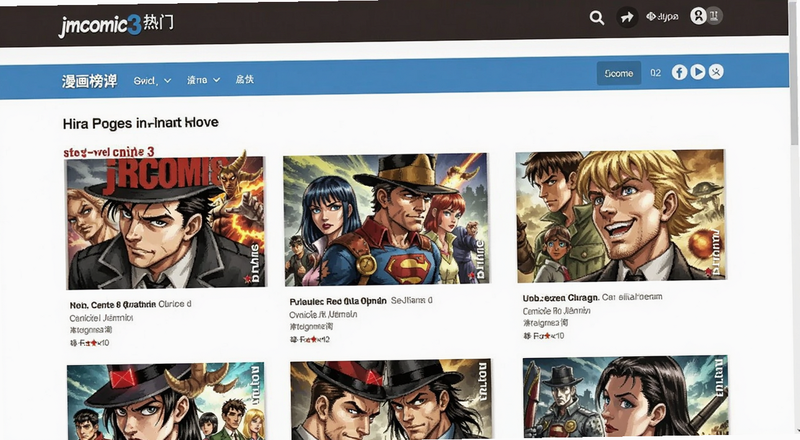
Task: Select the 漫画榜 menu item
Action: click(x=89, y=81)
